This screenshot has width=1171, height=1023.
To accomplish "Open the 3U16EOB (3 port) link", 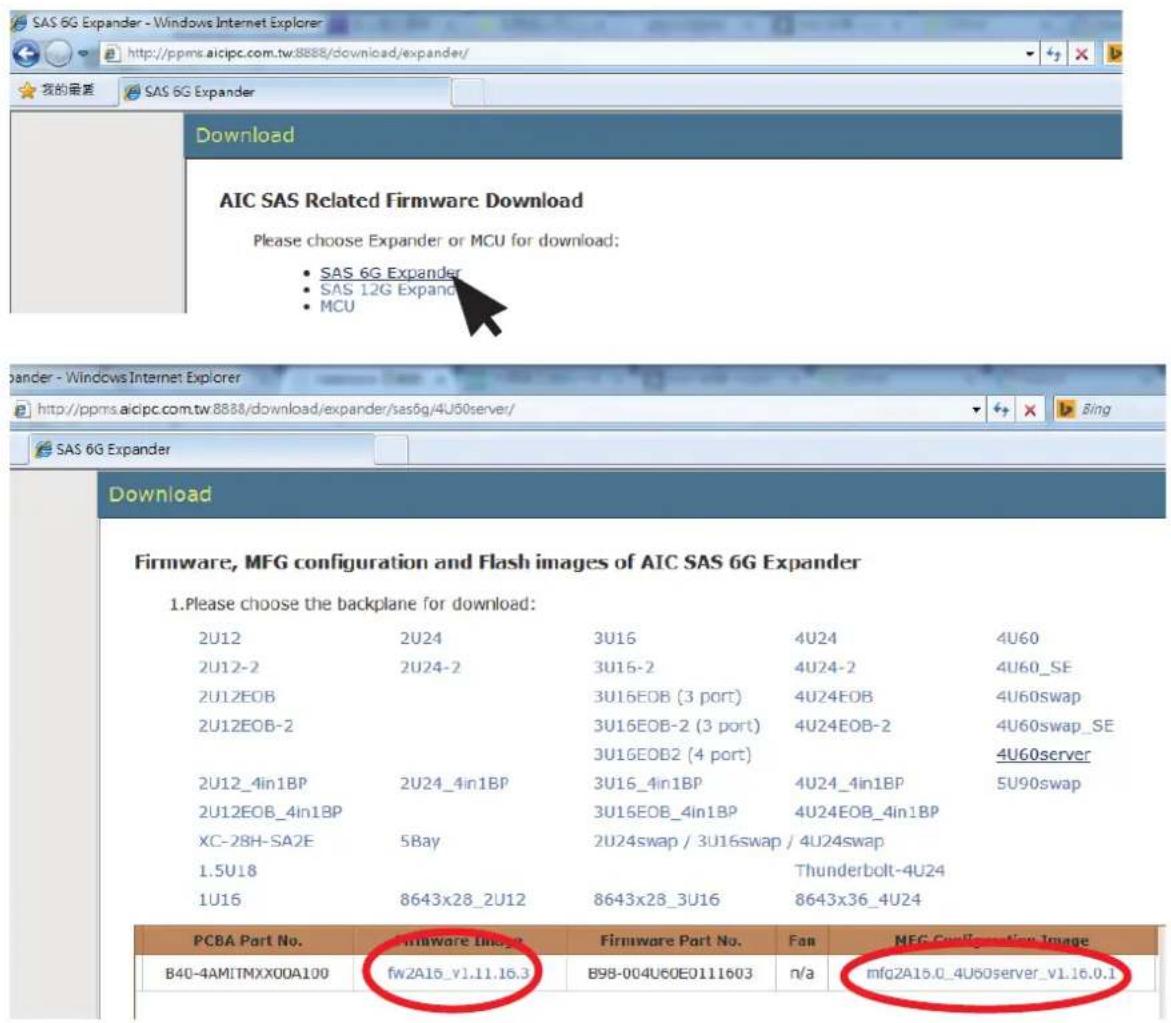I will (x=667, y=697).
